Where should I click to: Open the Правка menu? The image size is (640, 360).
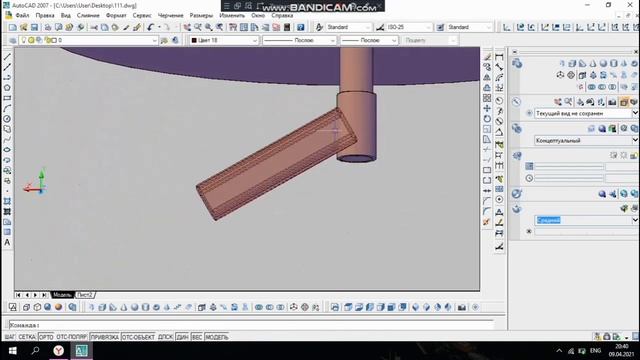[45, 16]
